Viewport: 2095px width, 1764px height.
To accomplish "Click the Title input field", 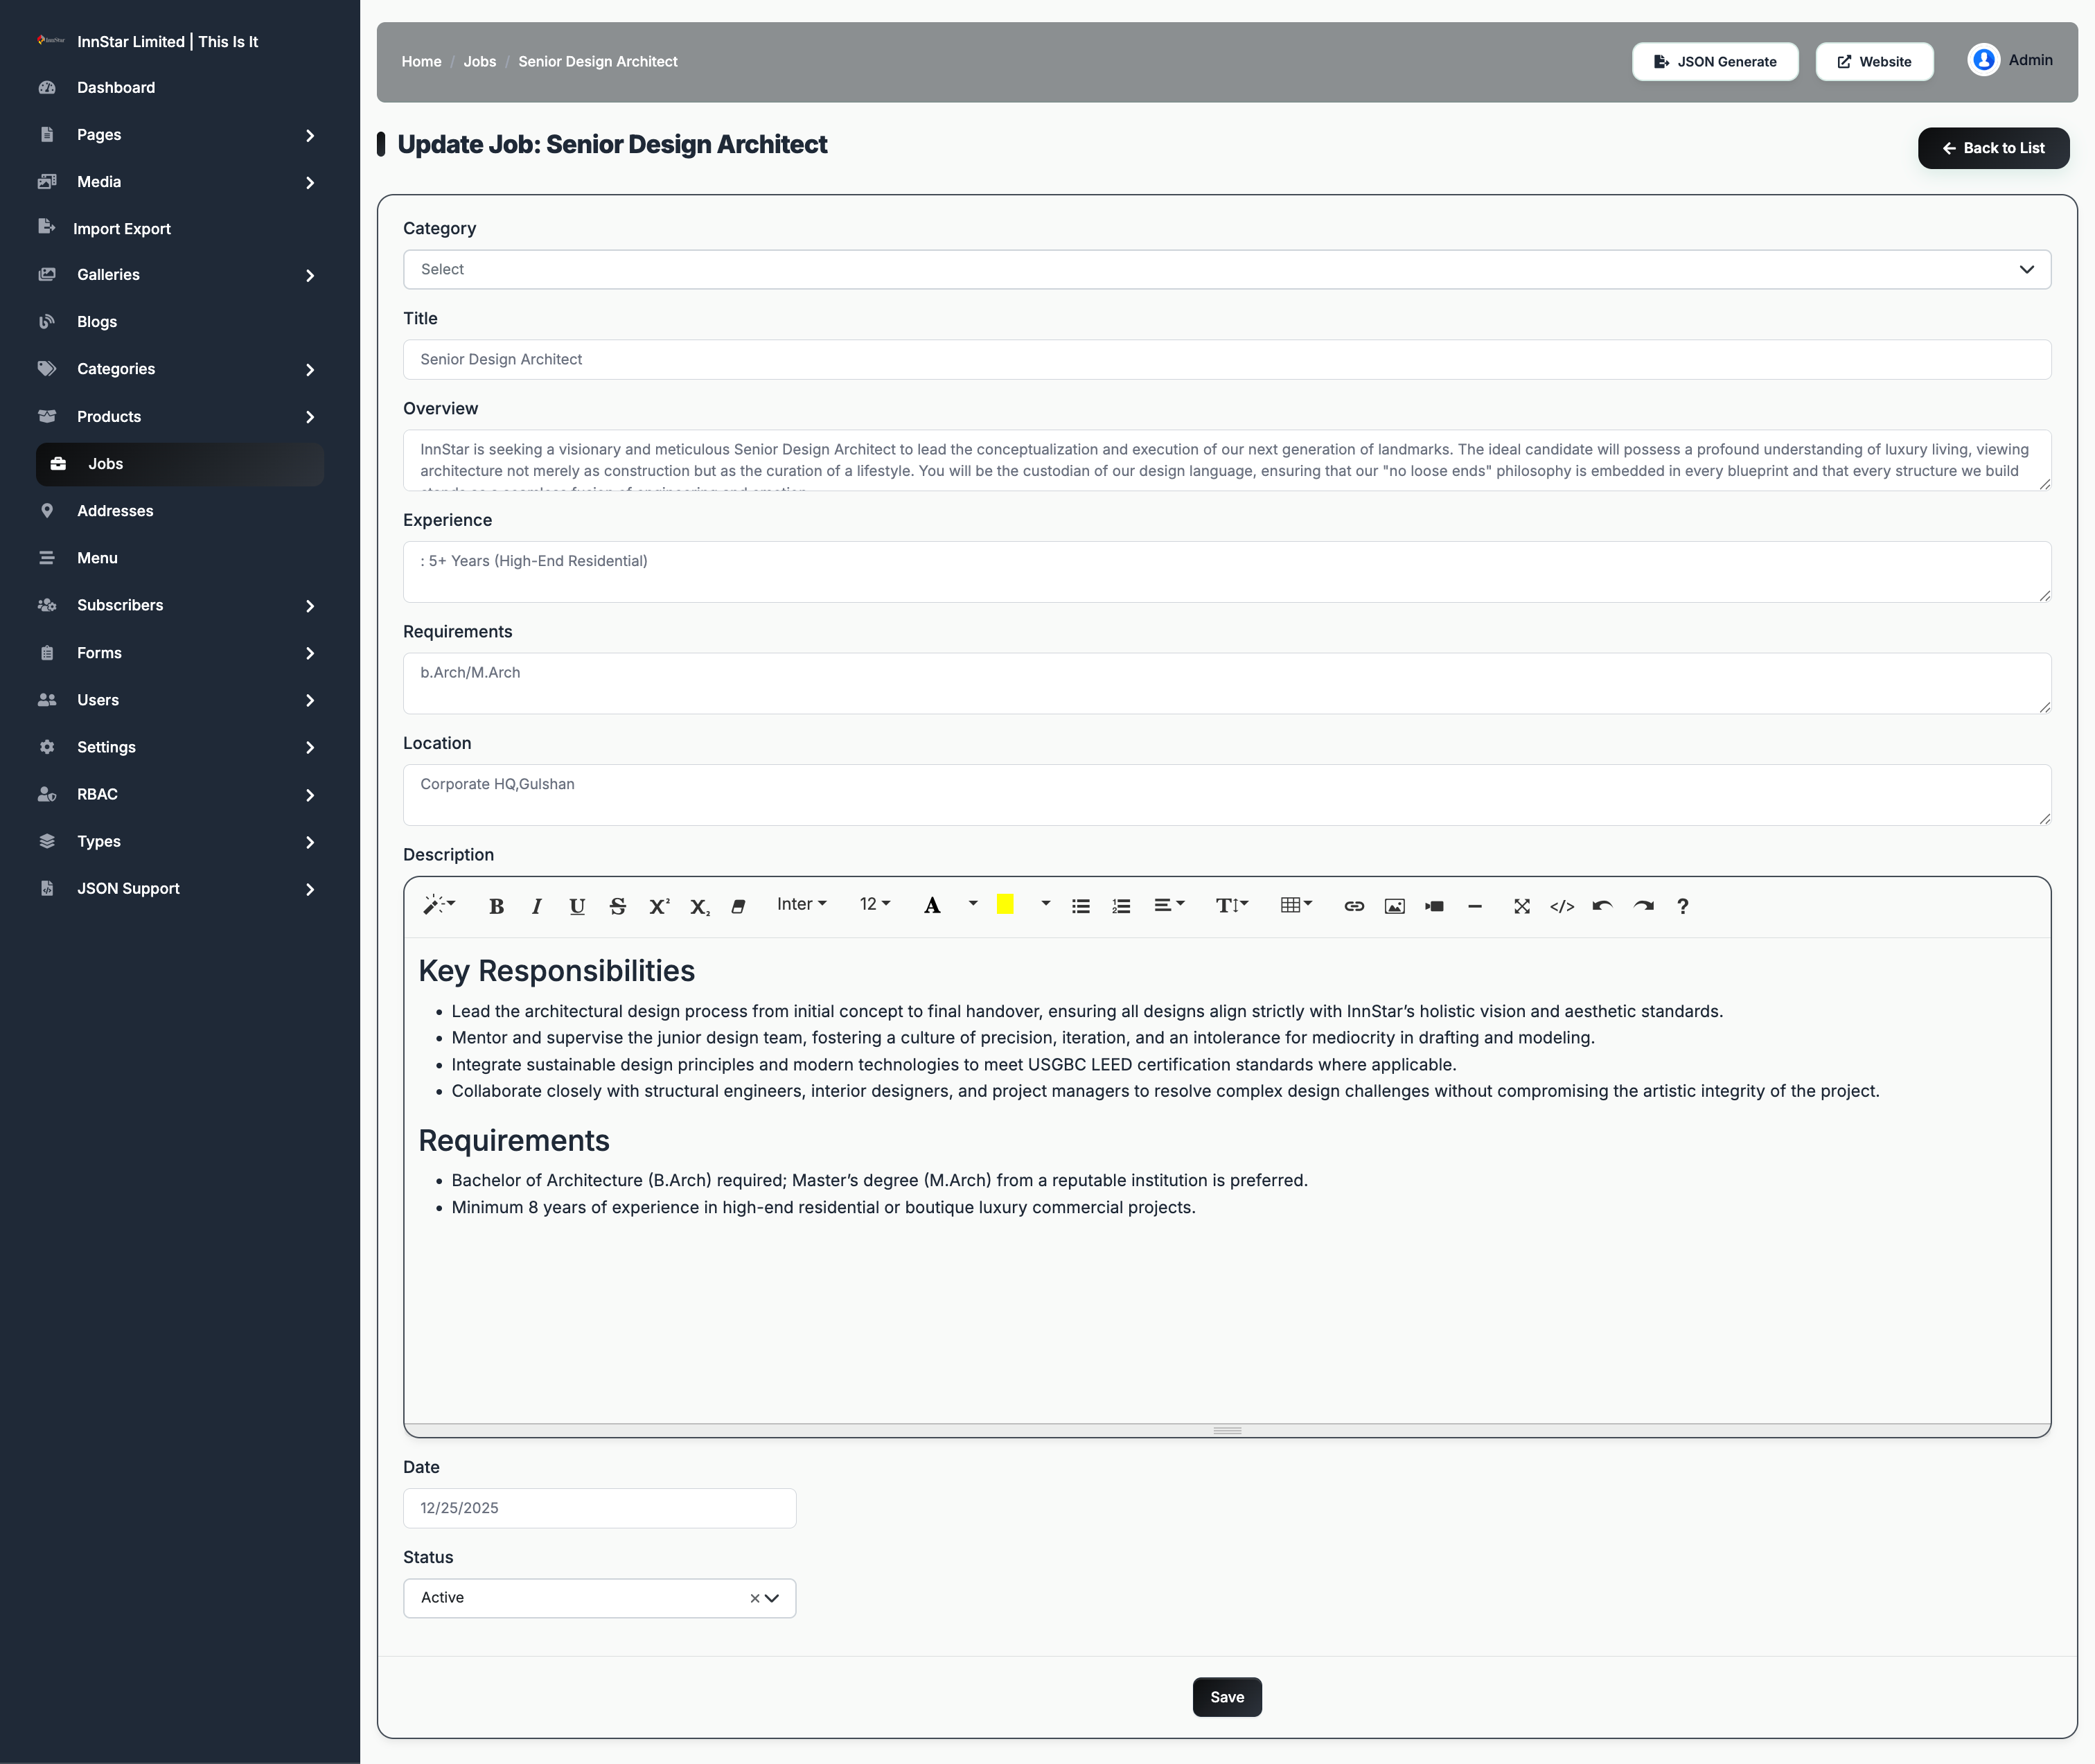I will 1227,359.
